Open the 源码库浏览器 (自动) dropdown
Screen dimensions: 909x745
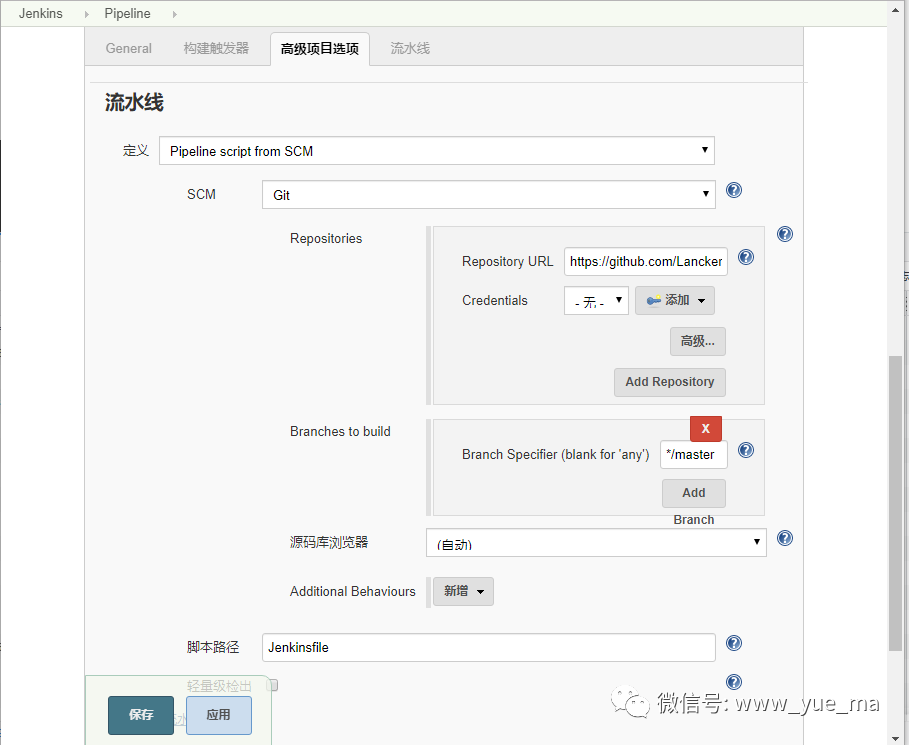point(595,543)
